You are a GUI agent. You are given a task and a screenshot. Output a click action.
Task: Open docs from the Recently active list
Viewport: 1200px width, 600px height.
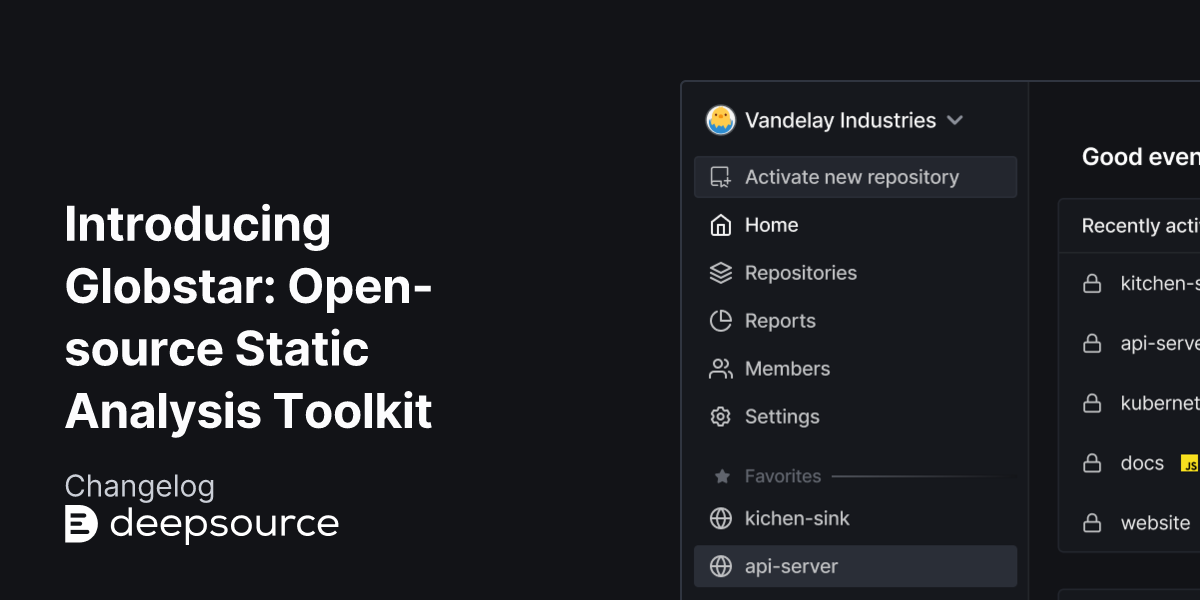(1141, 463)
